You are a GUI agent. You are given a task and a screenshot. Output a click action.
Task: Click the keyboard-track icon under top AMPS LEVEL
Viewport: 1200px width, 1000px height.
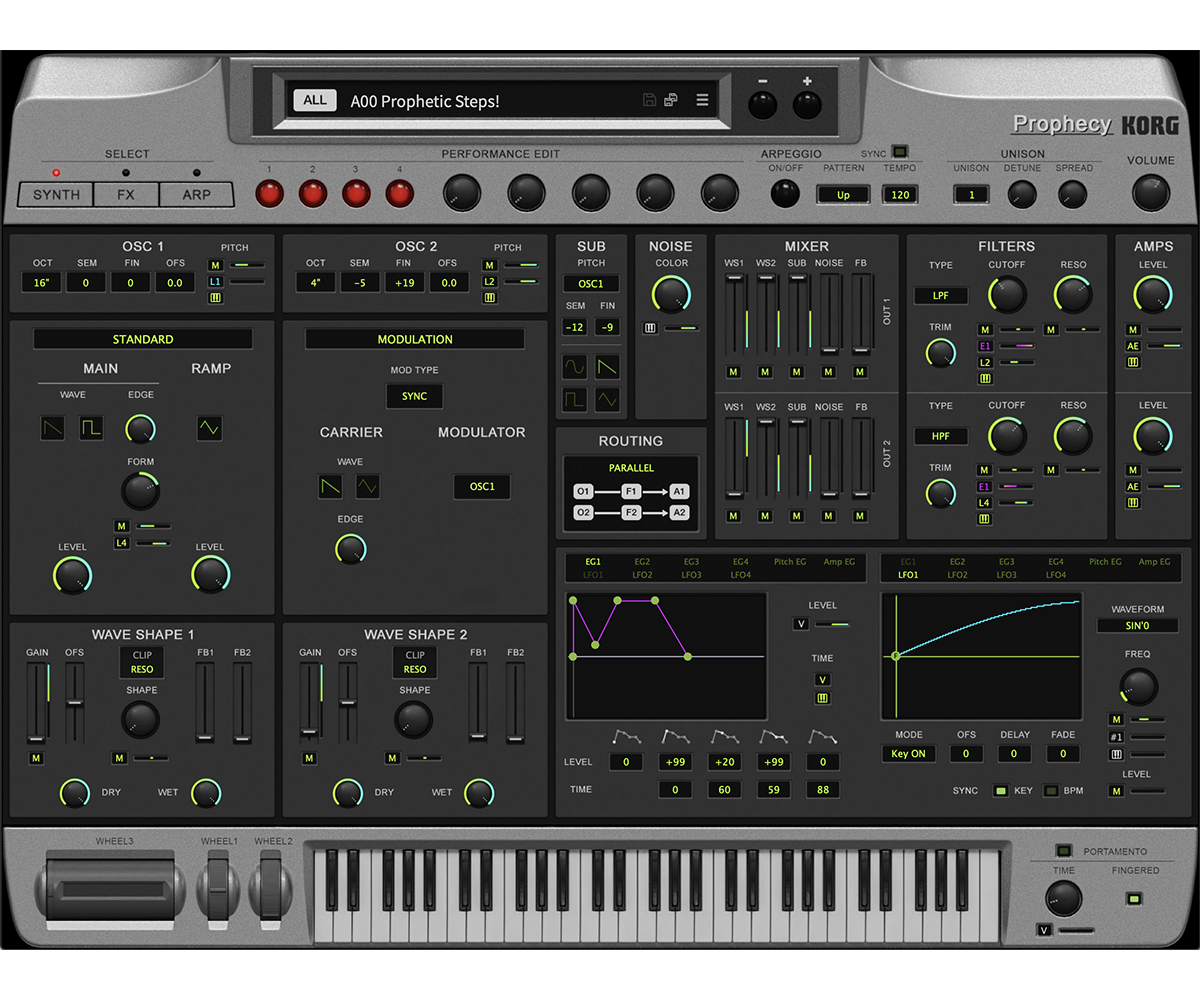[1133, 362]
